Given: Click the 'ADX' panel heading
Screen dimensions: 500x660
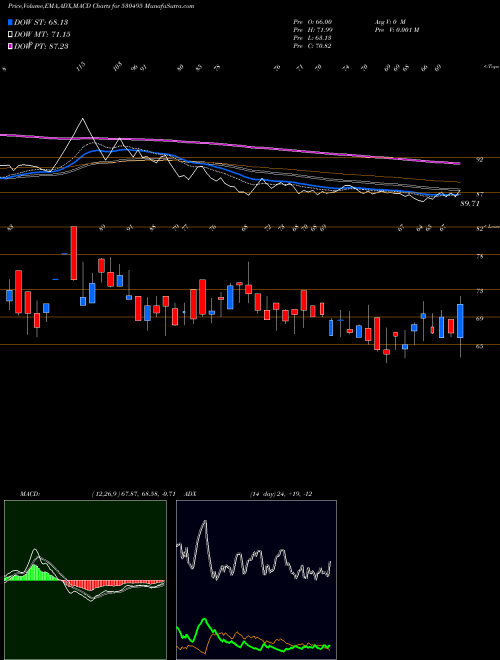Looking at the screenshot, I should click(189, 494).
